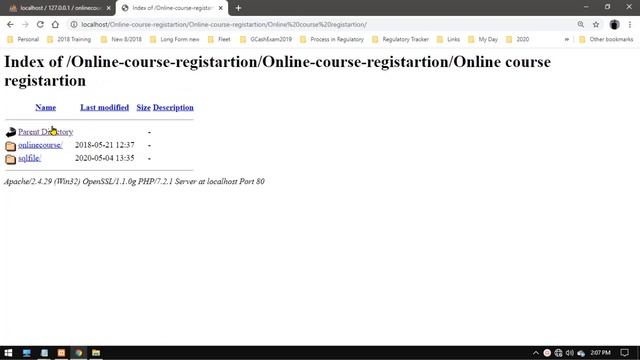Open the browser home page
The height and width of the screenshot is (360, 640).
pyautogui.click(x=55, y=24)
